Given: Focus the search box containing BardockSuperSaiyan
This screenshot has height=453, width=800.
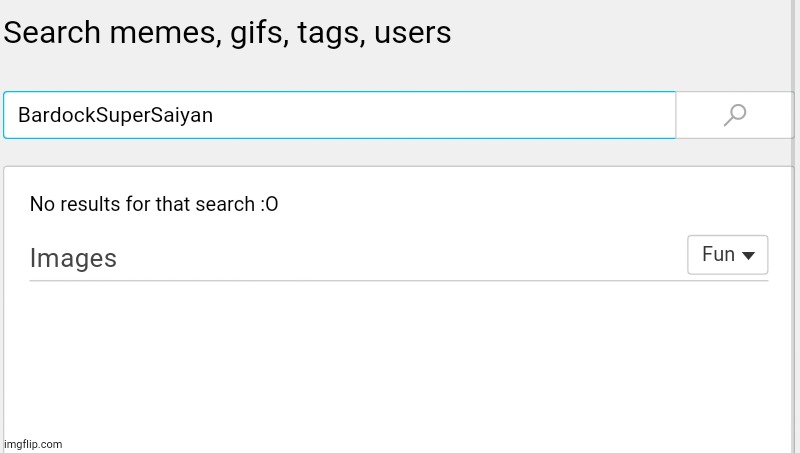Looking at the screenshot, I should click(x=340, y=115).
